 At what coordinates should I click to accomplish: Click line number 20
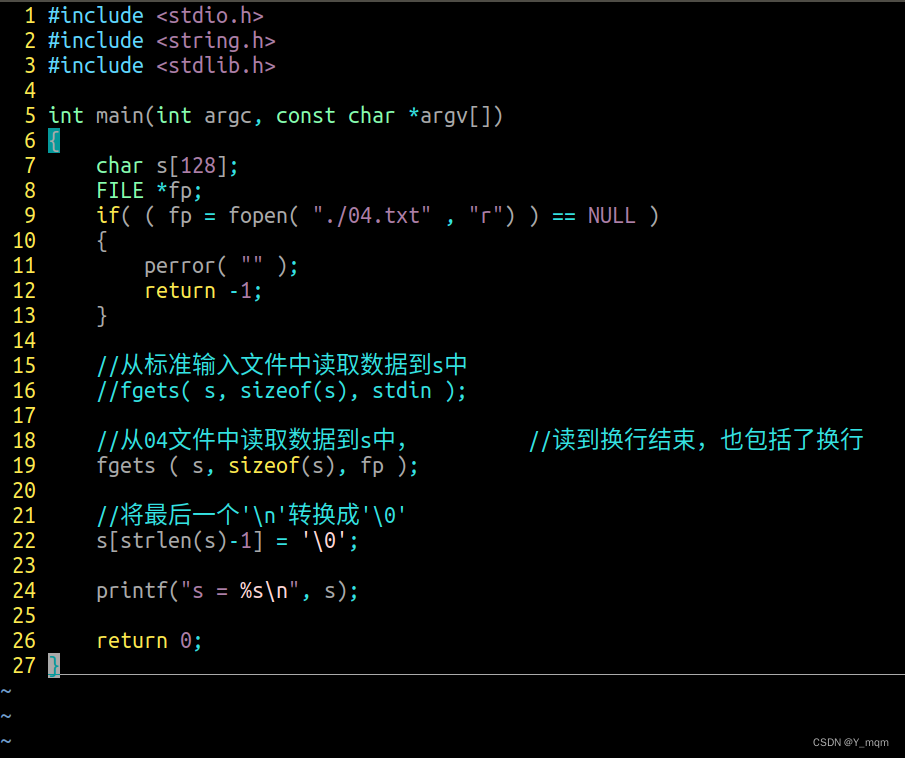(24, 491)
